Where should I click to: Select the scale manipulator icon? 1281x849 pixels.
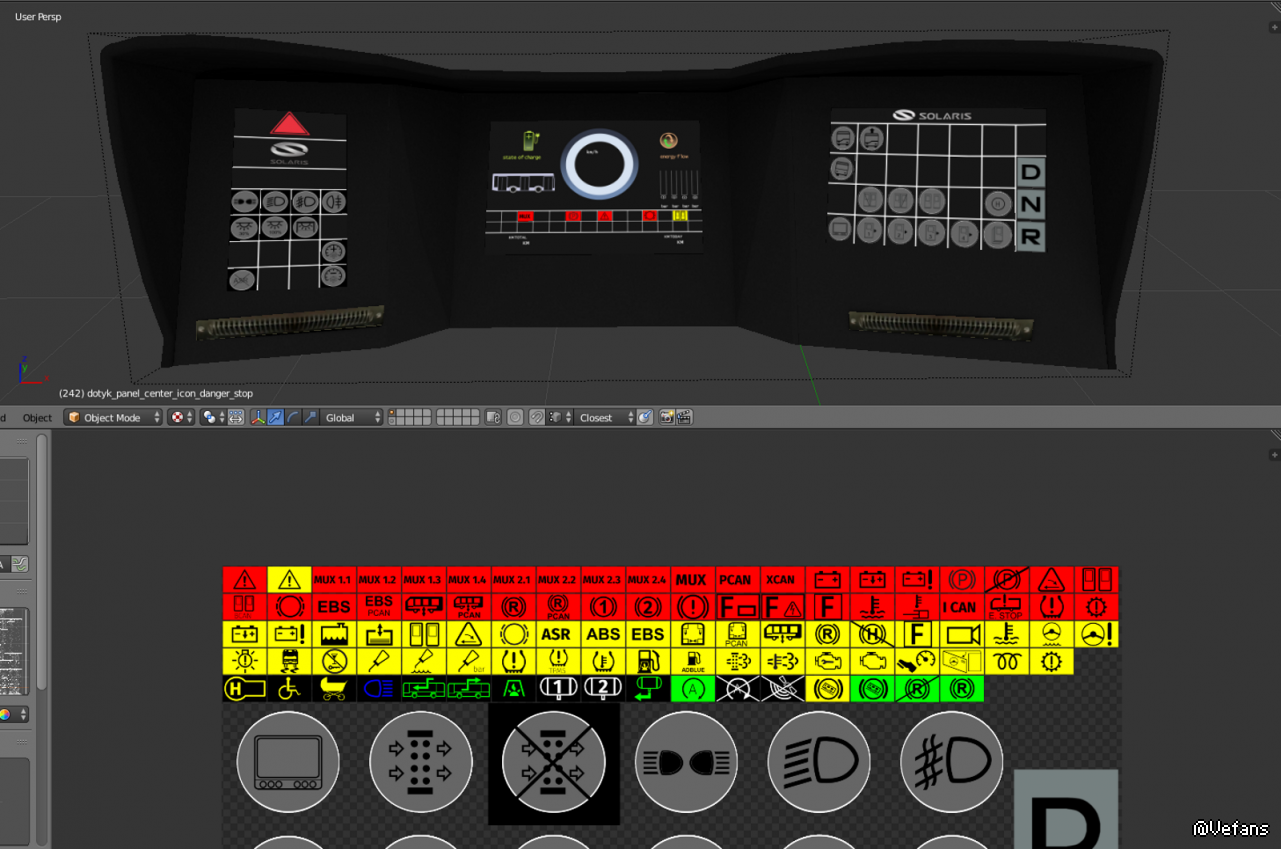309,418
